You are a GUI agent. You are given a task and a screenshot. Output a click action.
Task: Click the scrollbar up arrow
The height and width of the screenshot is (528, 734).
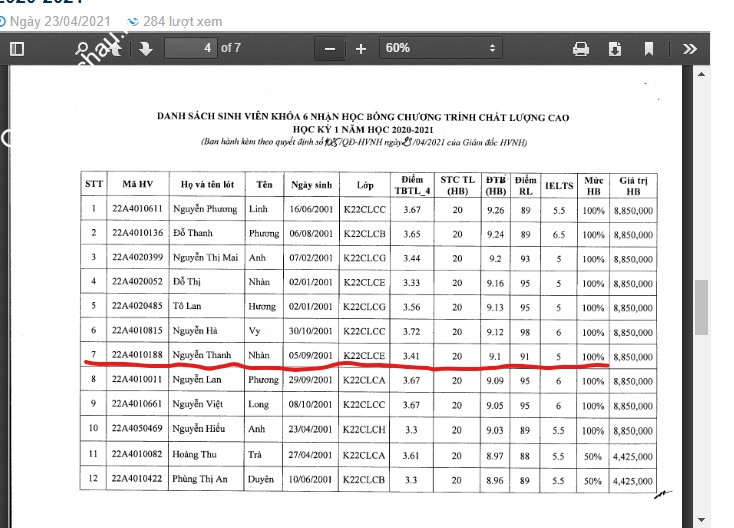(x=701, y=74)
